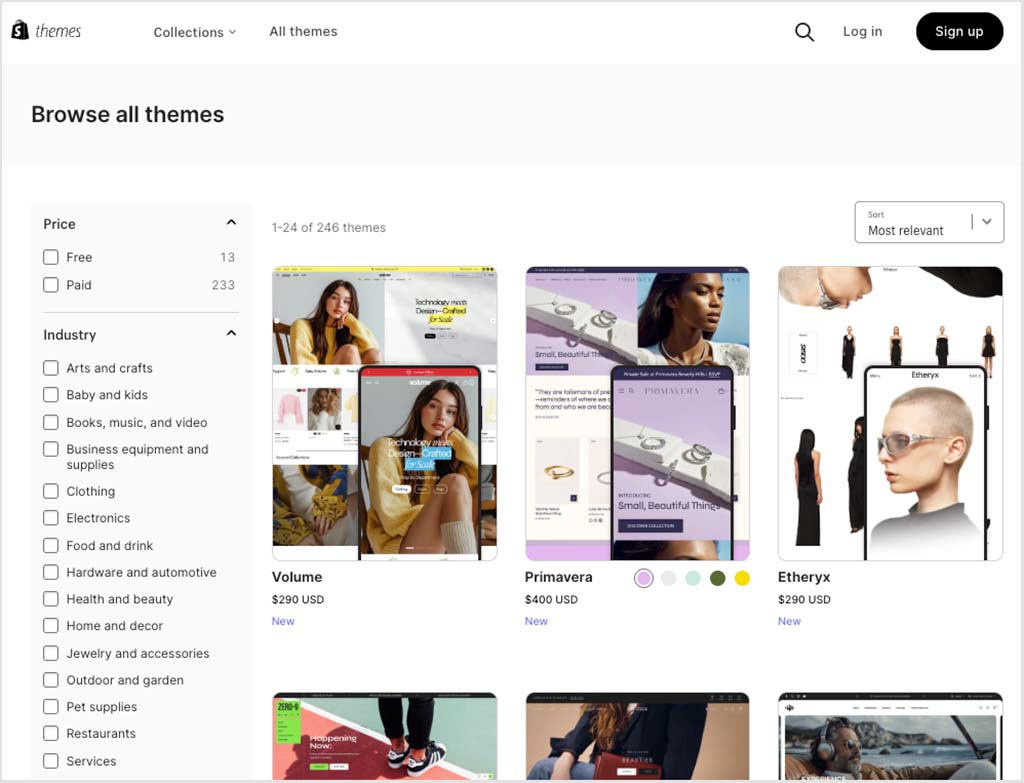Go to All themes
The width and height of the screenshot is (1024, 783).
pyautogui.click(x=303, y=31)
